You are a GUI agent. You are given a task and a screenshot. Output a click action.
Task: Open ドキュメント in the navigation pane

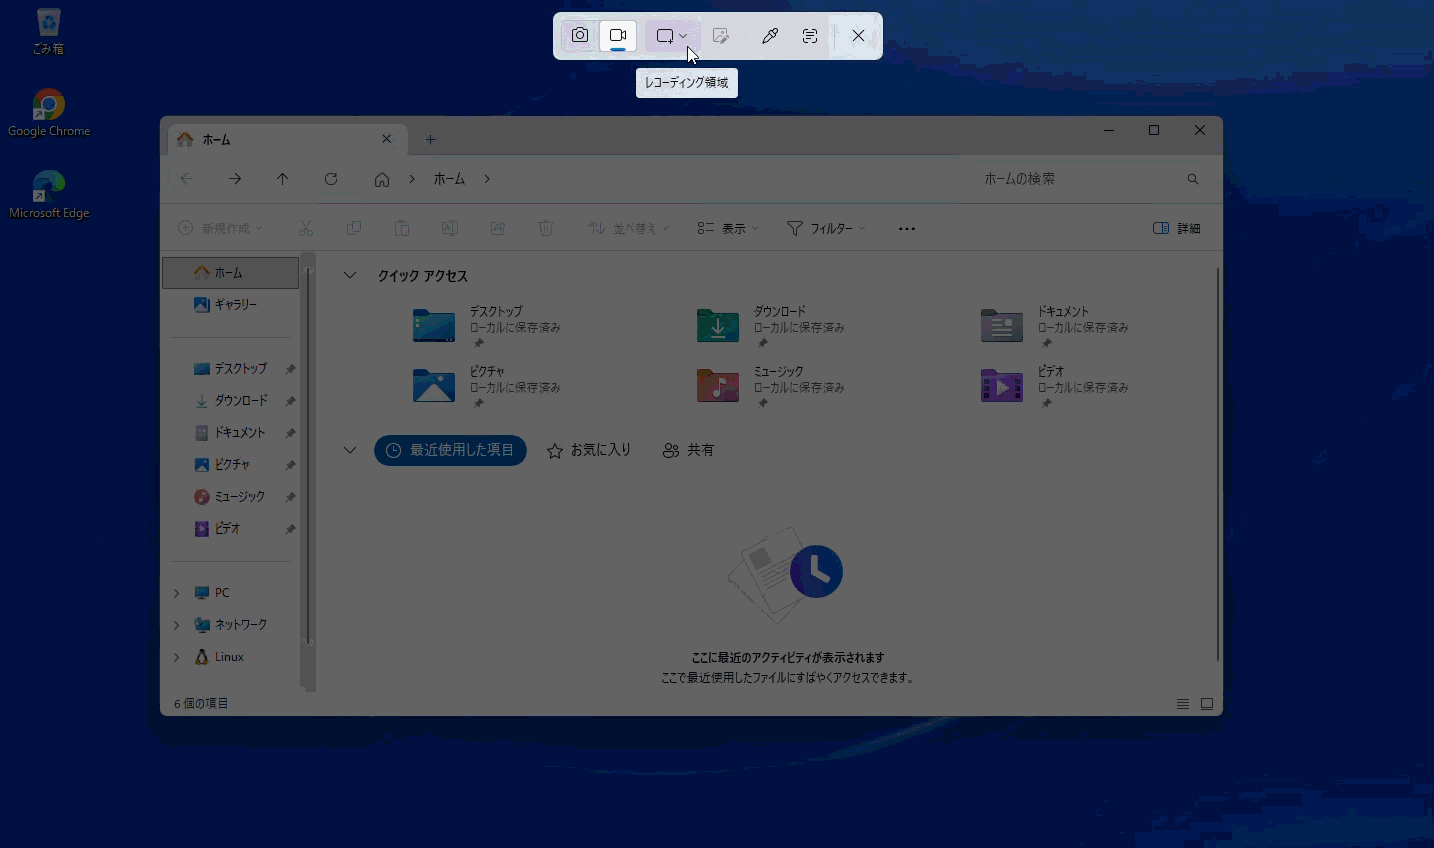click(231, 433)
